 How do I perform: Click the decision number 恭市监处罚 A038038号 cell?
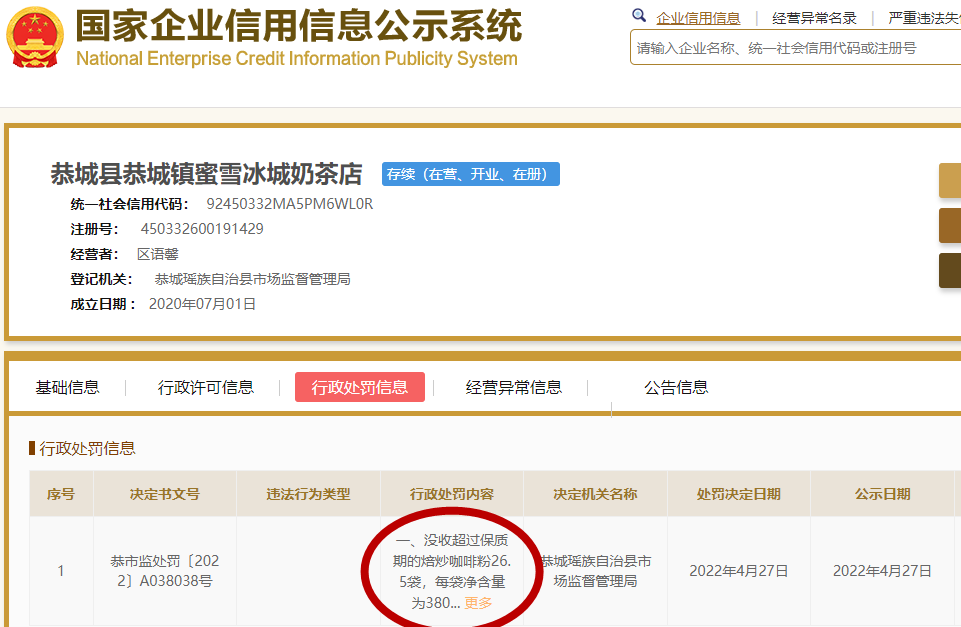click(x=165, y=571)
